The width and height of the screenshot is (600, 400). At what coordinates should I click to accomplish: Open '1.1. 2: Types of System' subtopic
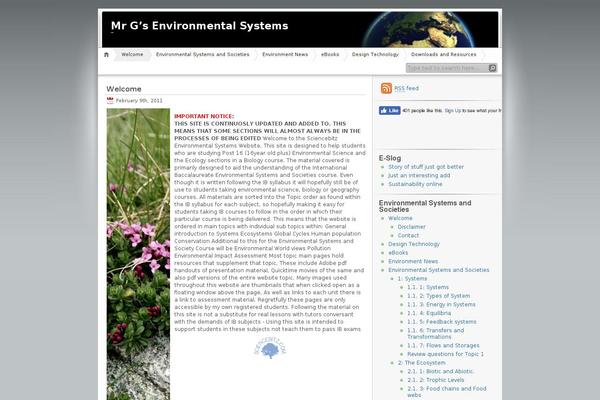coord(439,296)
